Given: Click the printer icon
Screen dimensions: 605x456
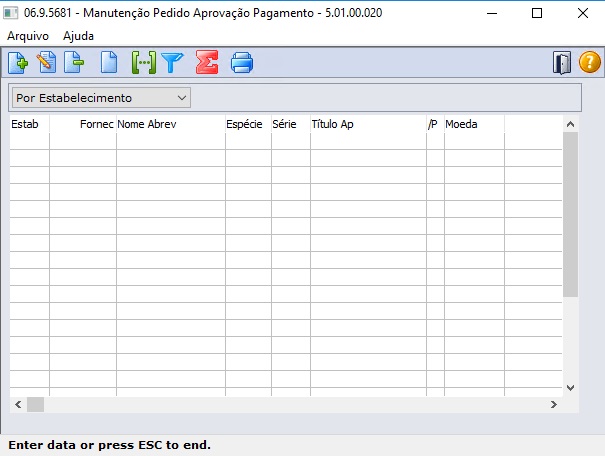Looking at the screenshot, I should click(x=242, y=63).
